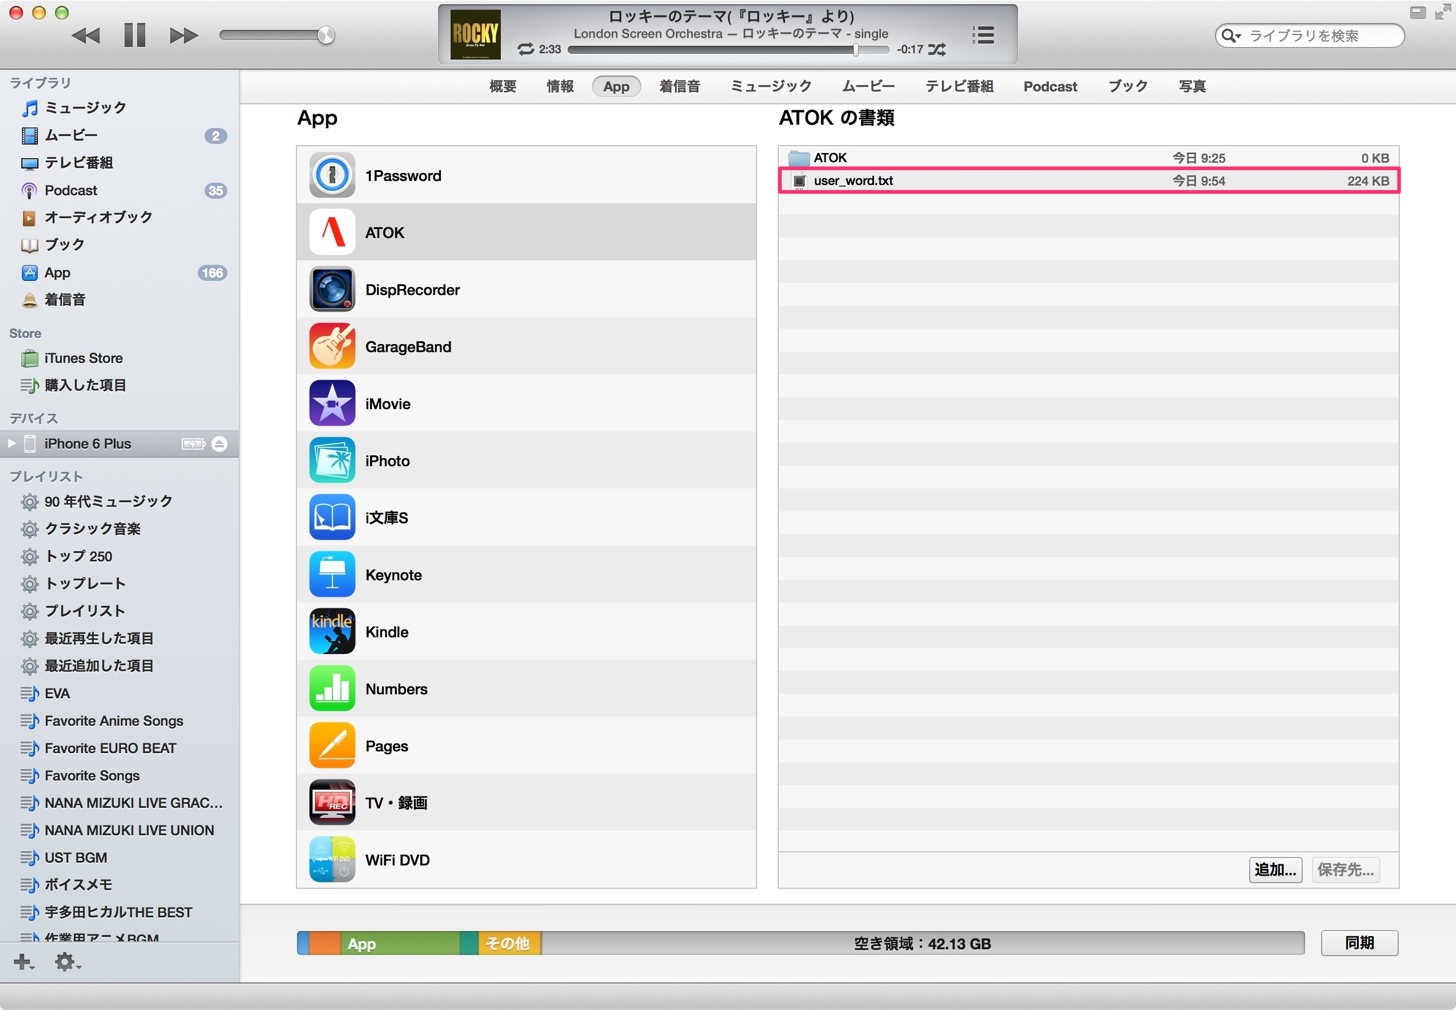Open 宇多田ヒカルTHE BEST playlist
This screenshot has width=1456, height=1010.
[120, 912]
